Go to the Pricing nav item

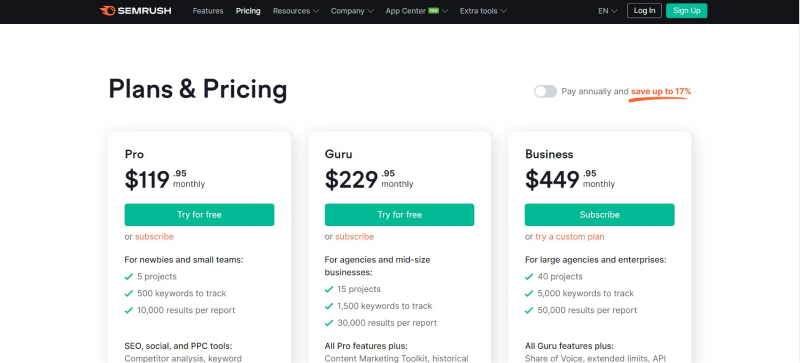(248, 11)
